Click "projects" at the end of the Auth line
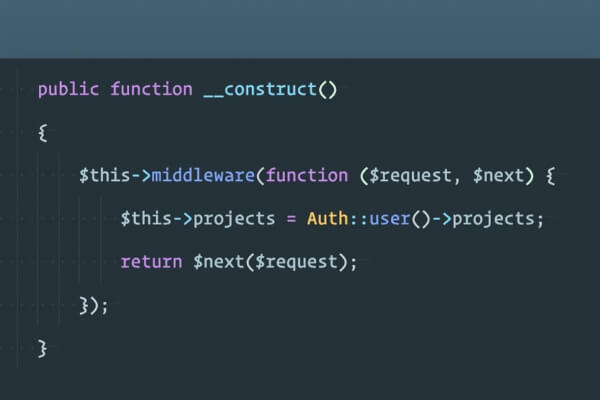The image size is (600, 400). tap(496, 219)
